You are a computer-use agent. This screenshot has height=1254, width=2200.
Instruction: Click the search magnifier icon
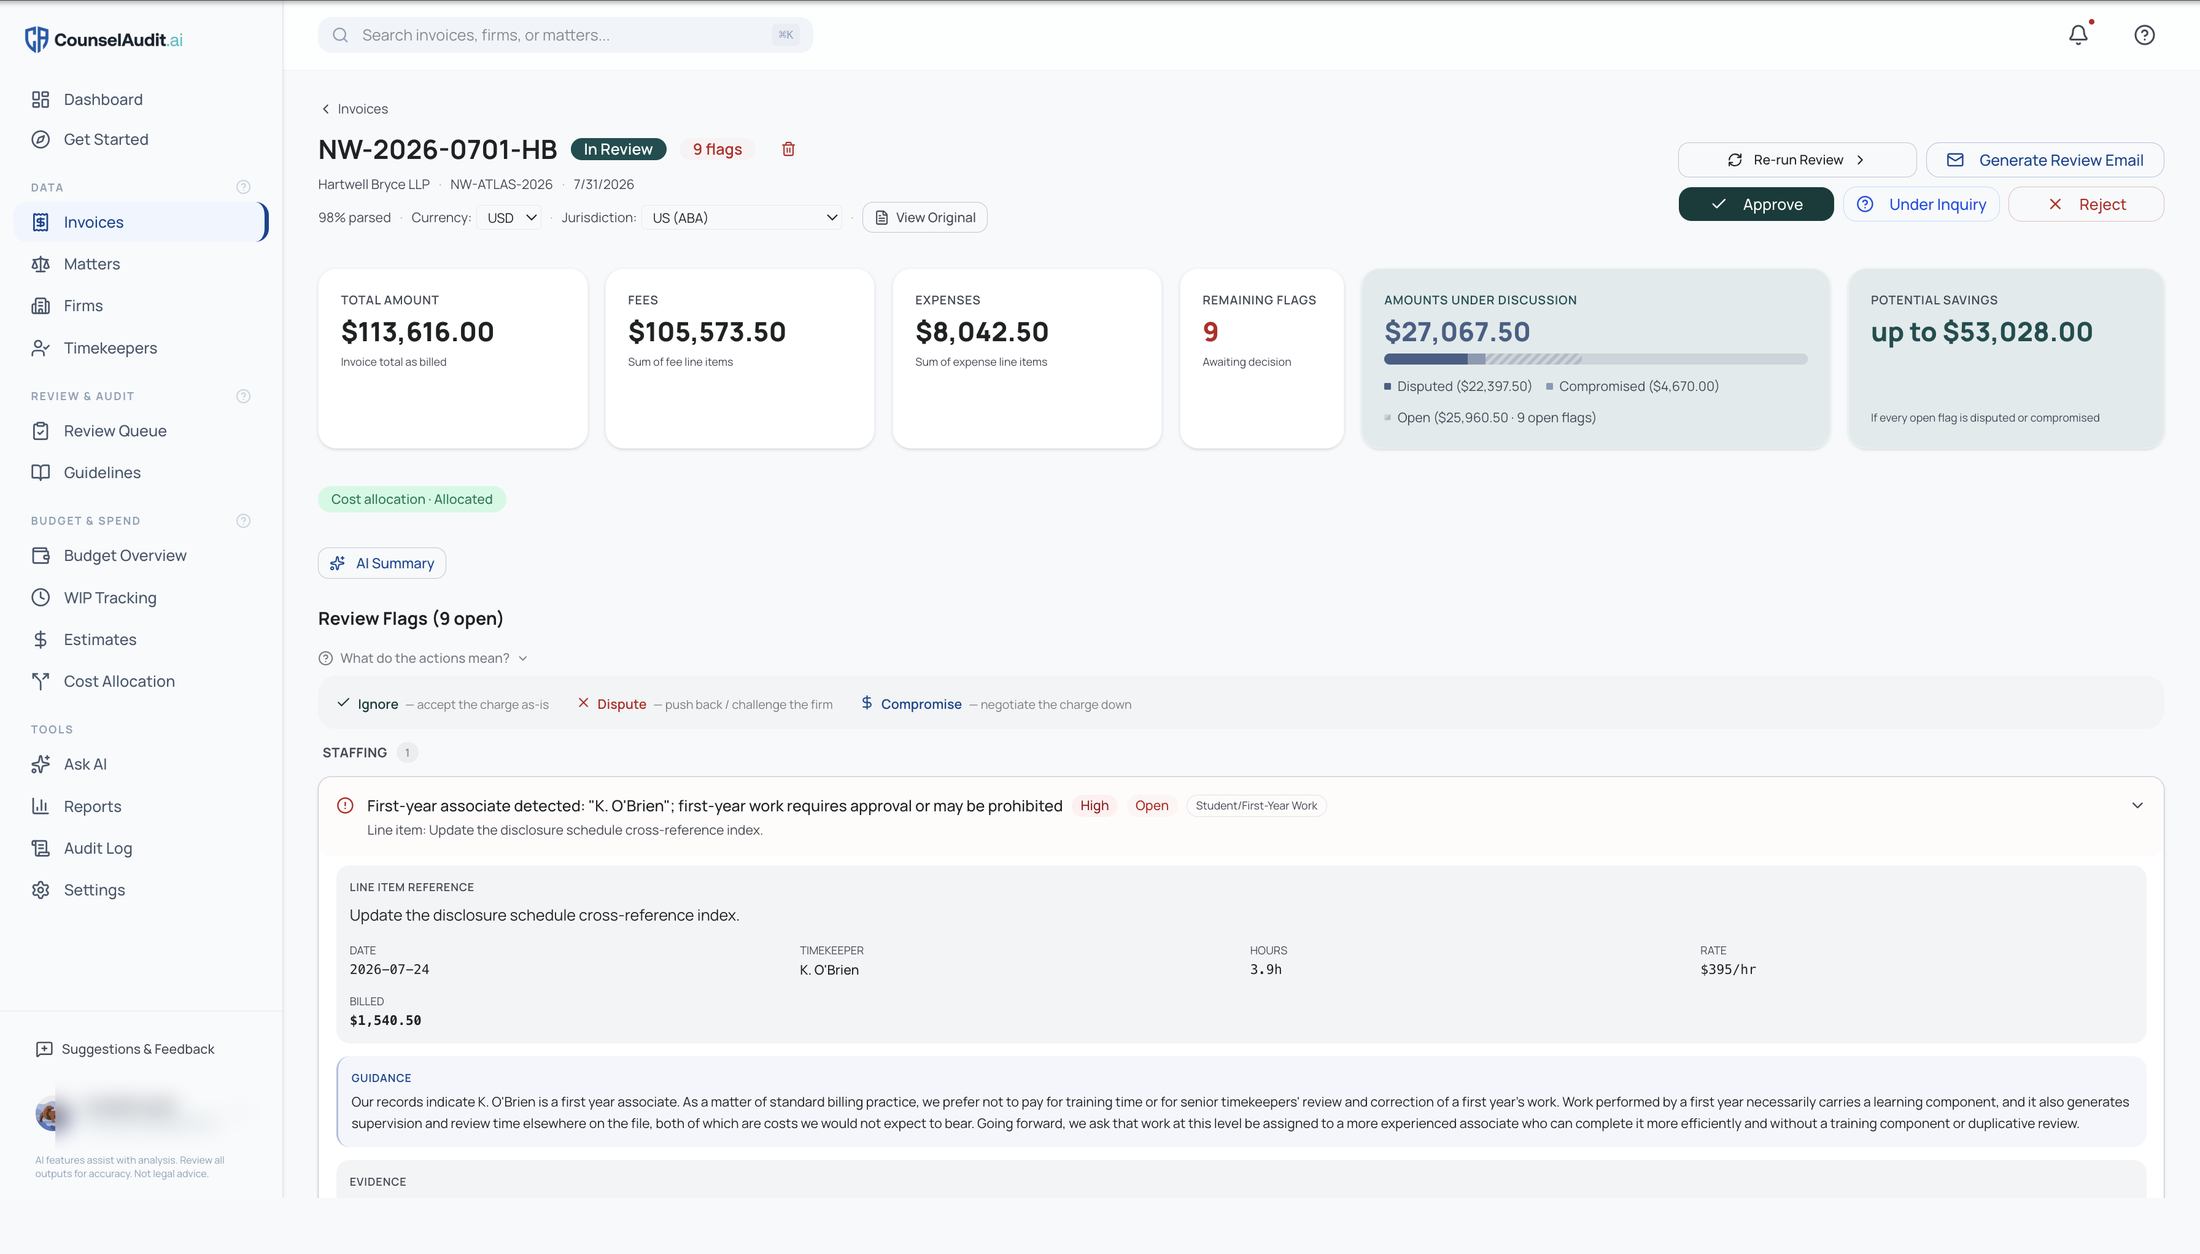pos(340,35)
